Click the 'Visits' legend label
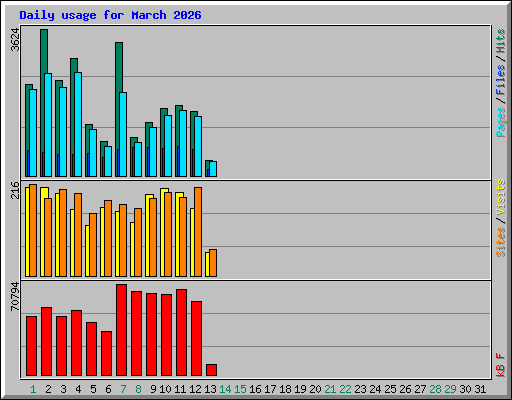Viewport: 512px width, 400px height. pyautogui.click(x=500, y=197)
